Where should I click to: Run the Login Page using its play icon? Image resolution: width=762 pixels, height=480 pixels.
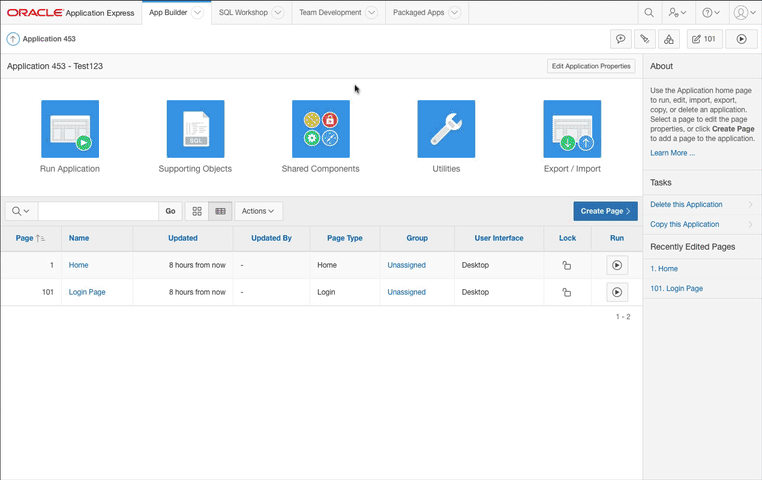617,292
